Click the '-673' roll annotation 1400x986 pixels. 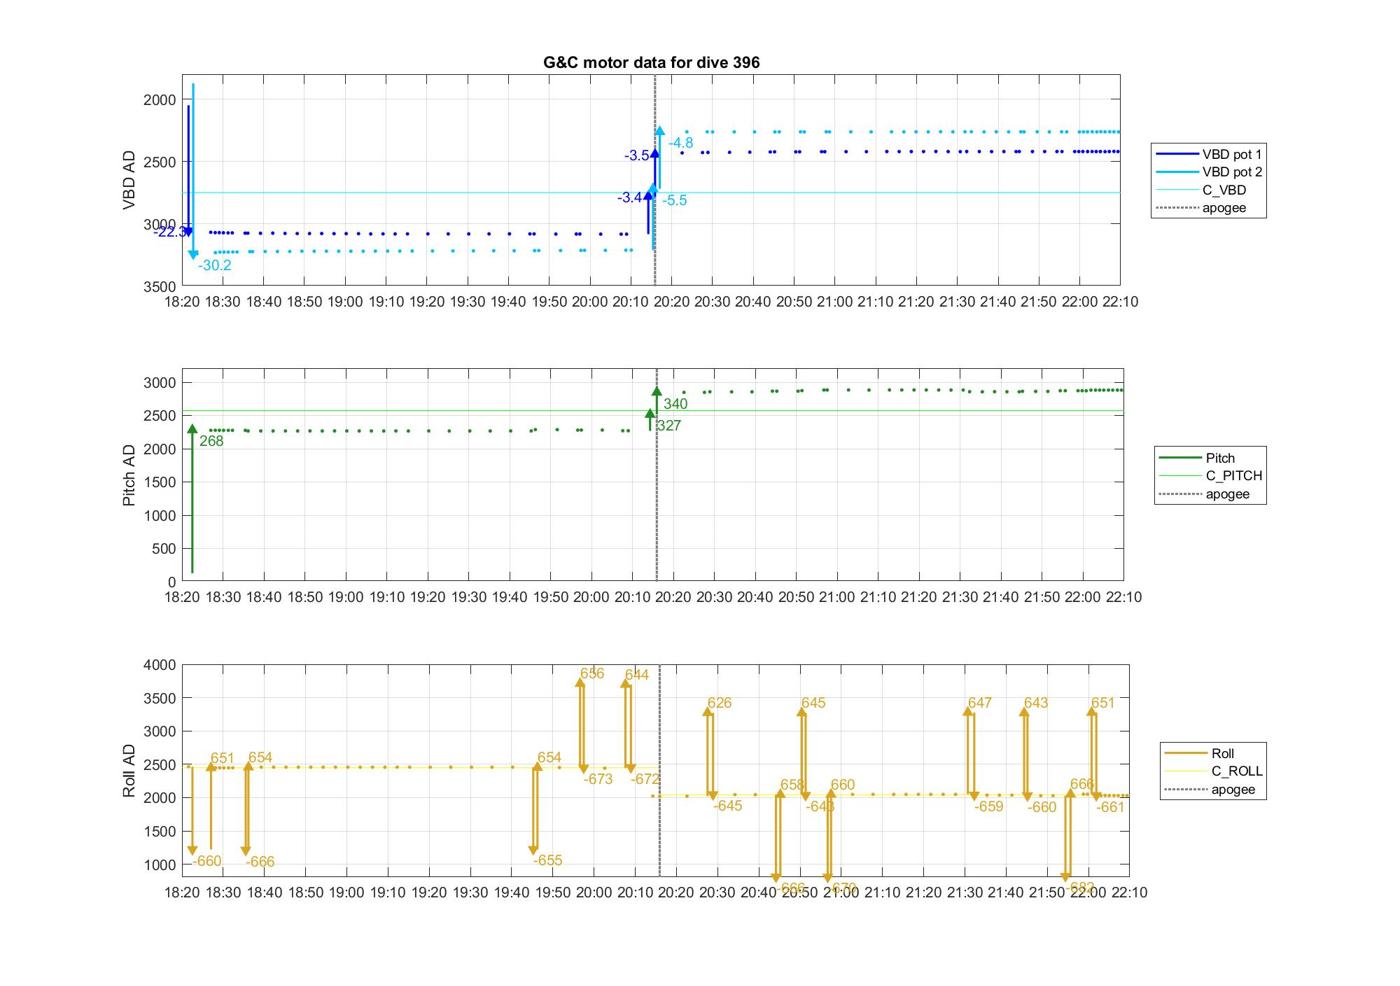598,779
